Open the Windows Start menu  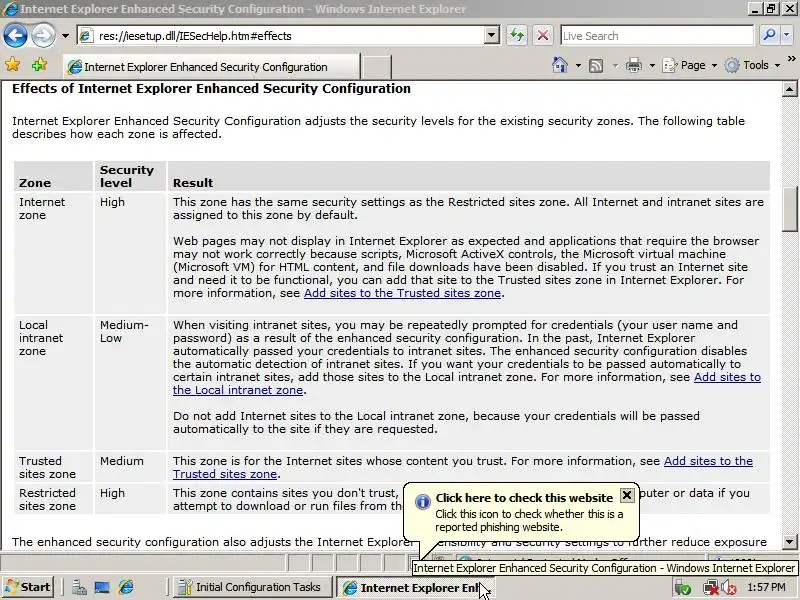pos(28,587)
